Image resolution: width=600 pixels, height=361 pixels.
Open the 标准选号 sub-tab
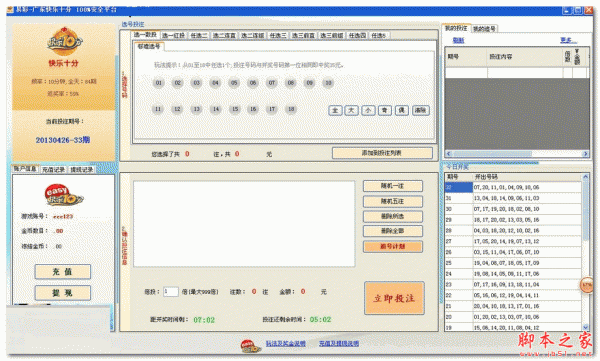[149, 46]
